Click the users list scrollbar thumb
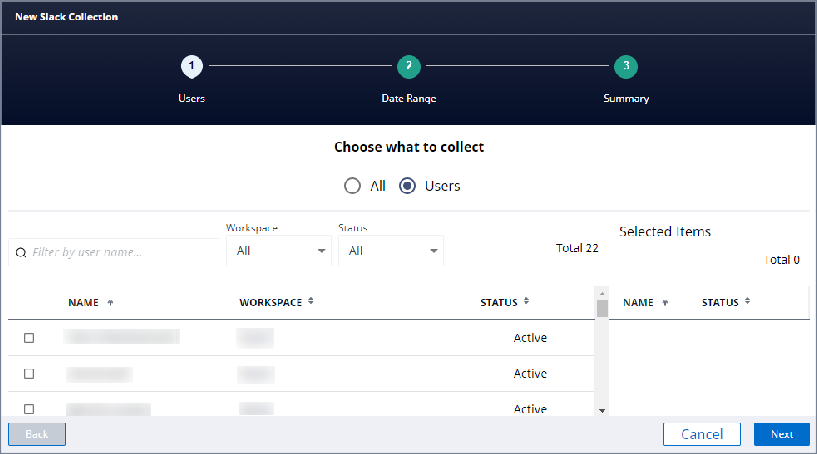The width and height of the screenshot is (817, 454). coord(602,308)
